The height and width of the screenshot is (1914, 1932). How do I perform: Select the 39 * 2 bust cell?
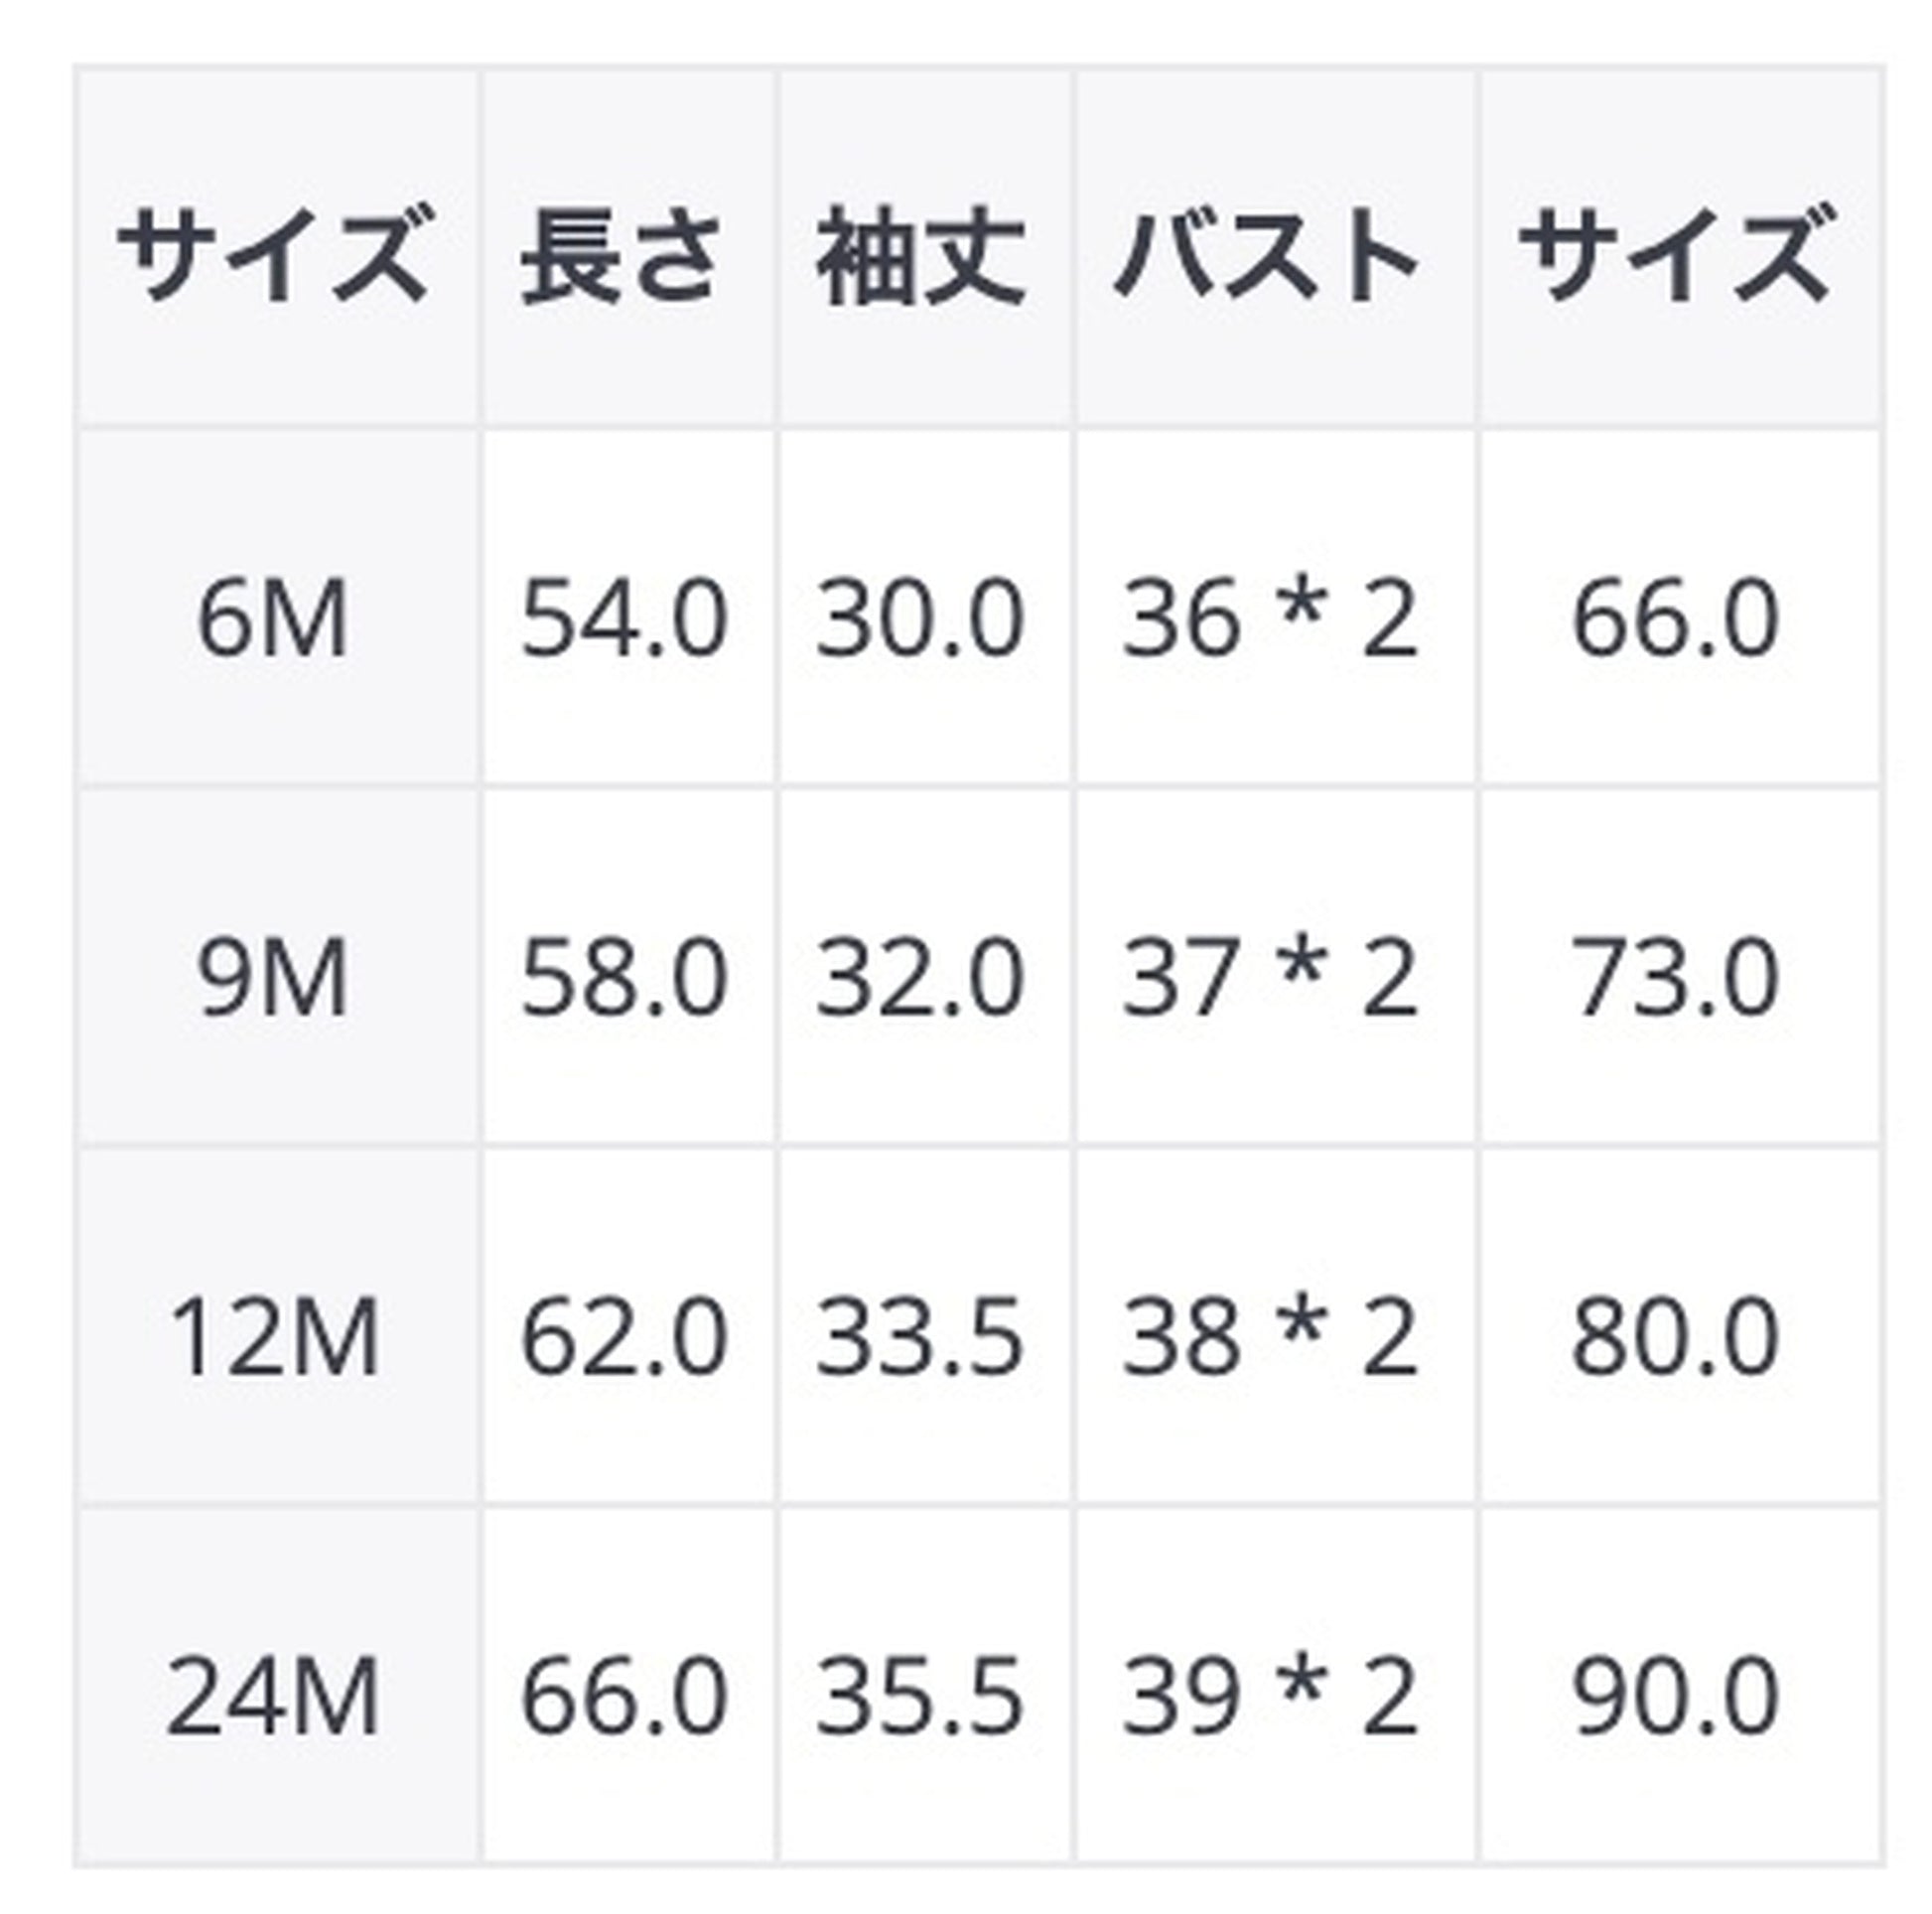pos(1270,1697)
